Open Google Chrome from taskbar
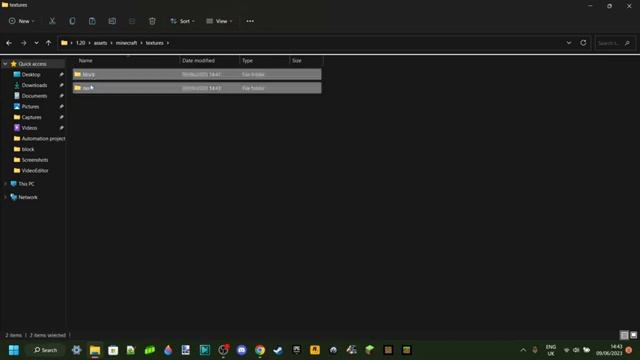The image size is (640, 360). click(260, 350)
